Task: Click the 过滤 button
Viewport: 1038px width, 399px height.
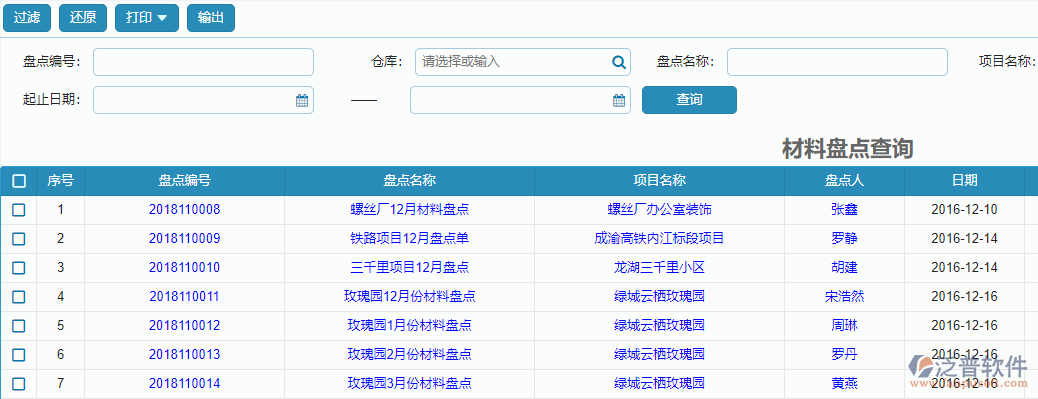Action: click(27, 18)
